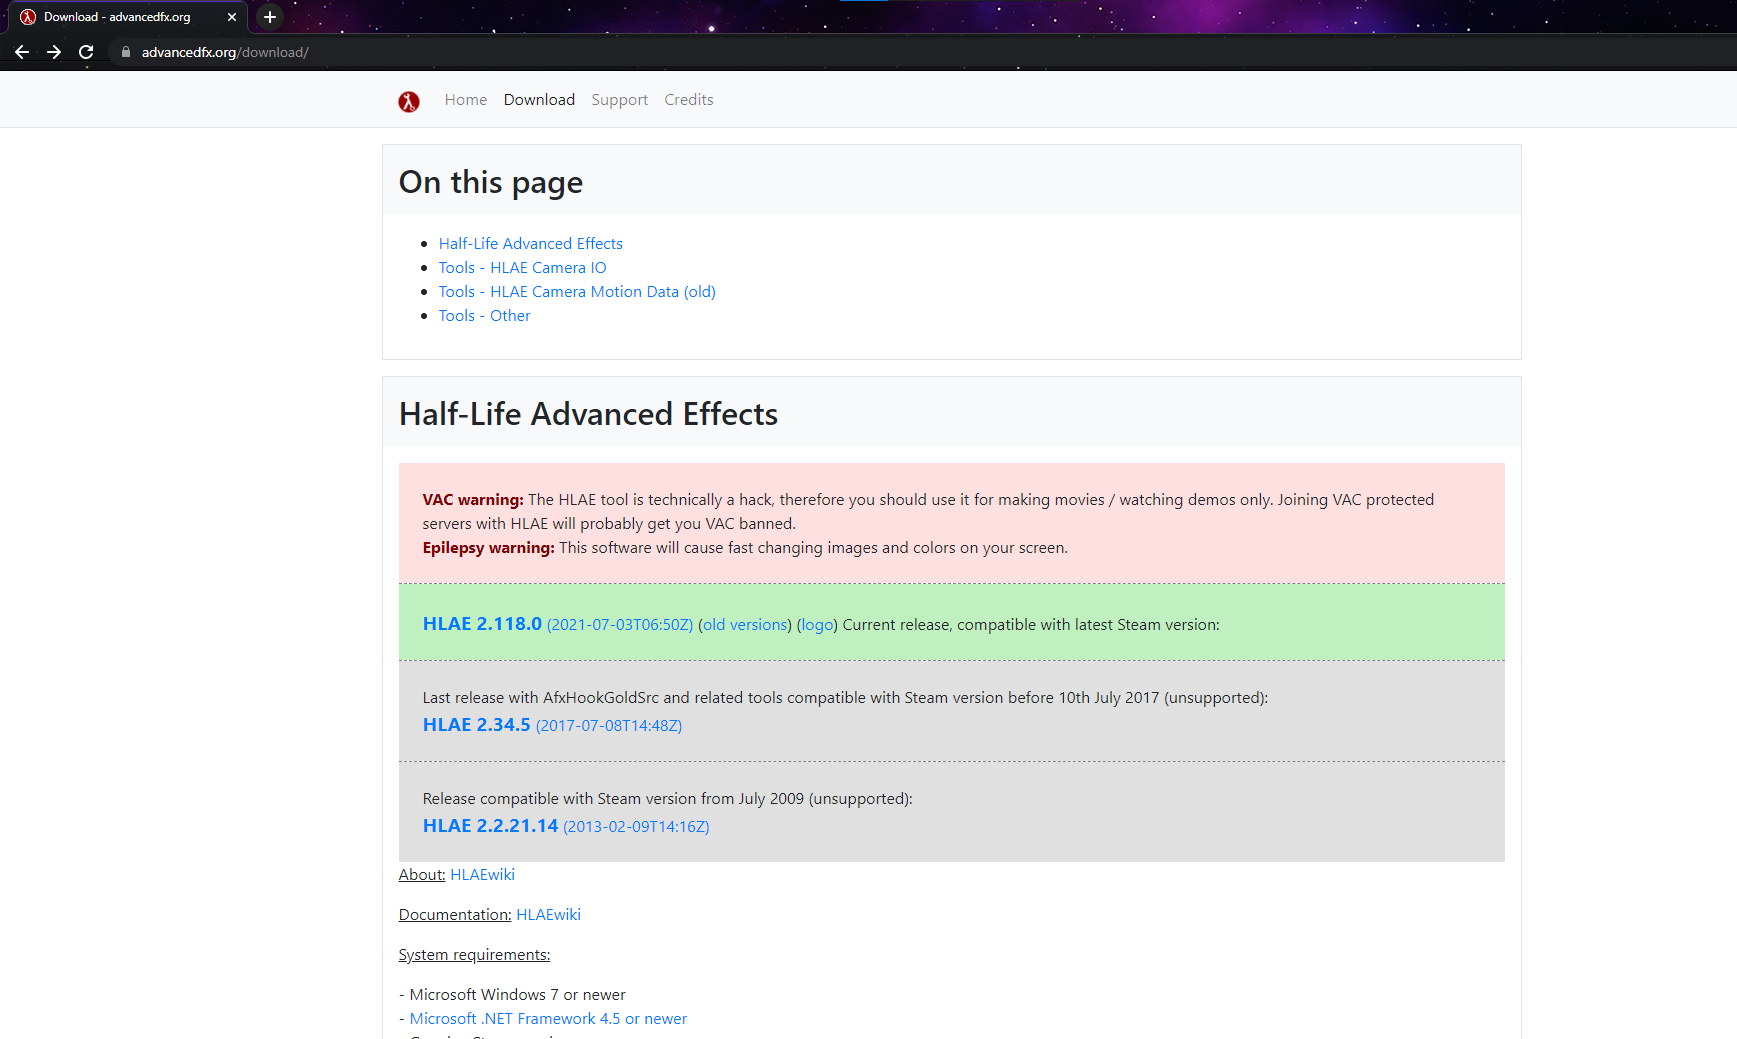This screenshot has width=1737, height=1039.
Task: Download HLAE 2.2.21.14 release
Action: 490,826
